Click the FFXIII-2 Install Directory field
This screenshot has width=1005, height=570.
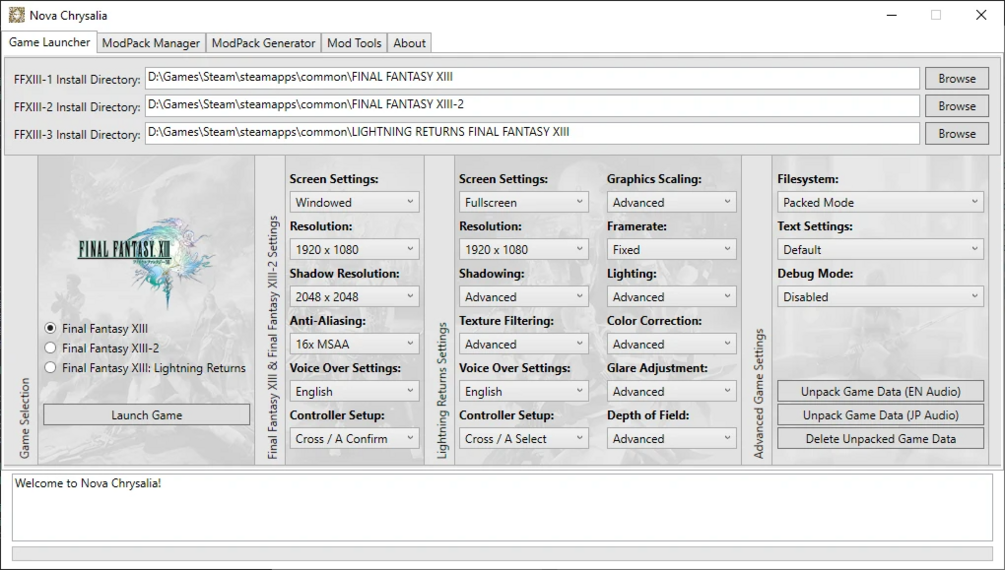pos(532,106)
